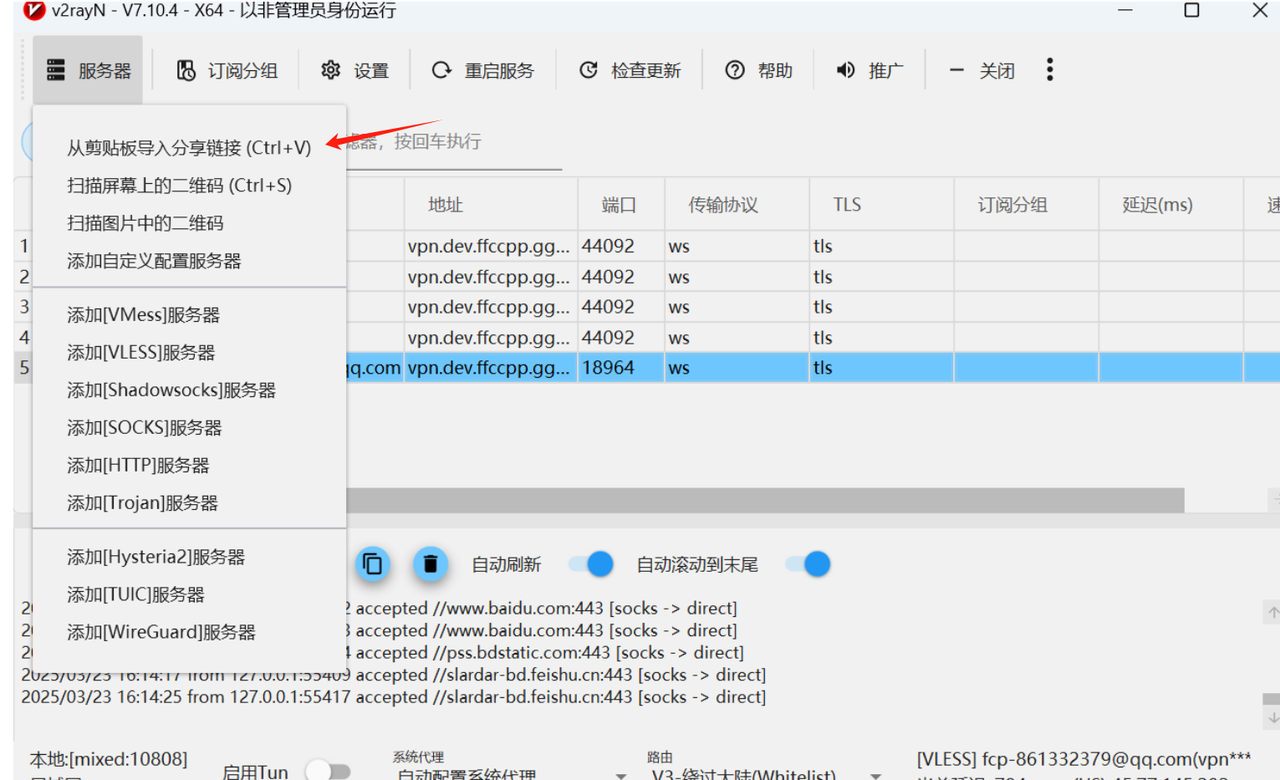Click the 16:14:25 slardar-bd.feishu.cn log line

[x=394, y=697]
